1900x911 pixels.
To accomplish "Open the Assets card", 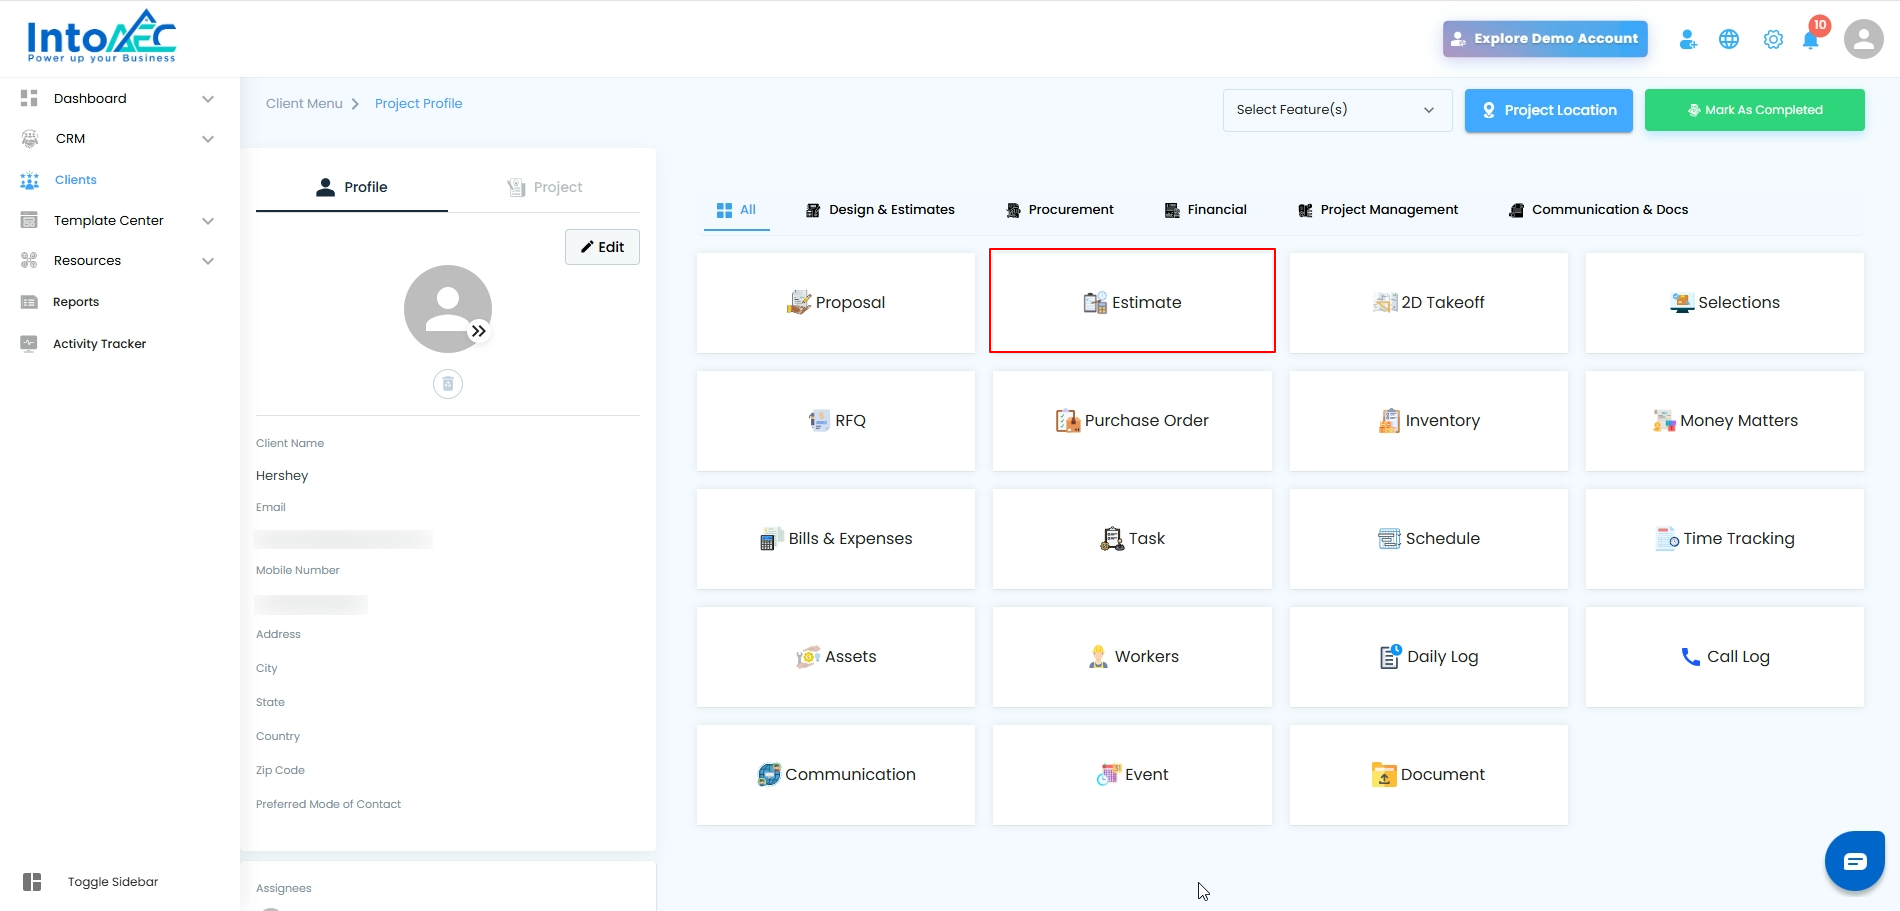I will click(x=836, y=656).
